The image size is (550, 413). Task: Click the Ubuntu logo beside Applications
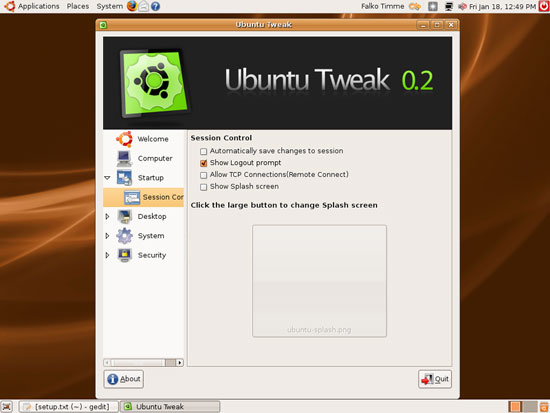pos(9,6)
